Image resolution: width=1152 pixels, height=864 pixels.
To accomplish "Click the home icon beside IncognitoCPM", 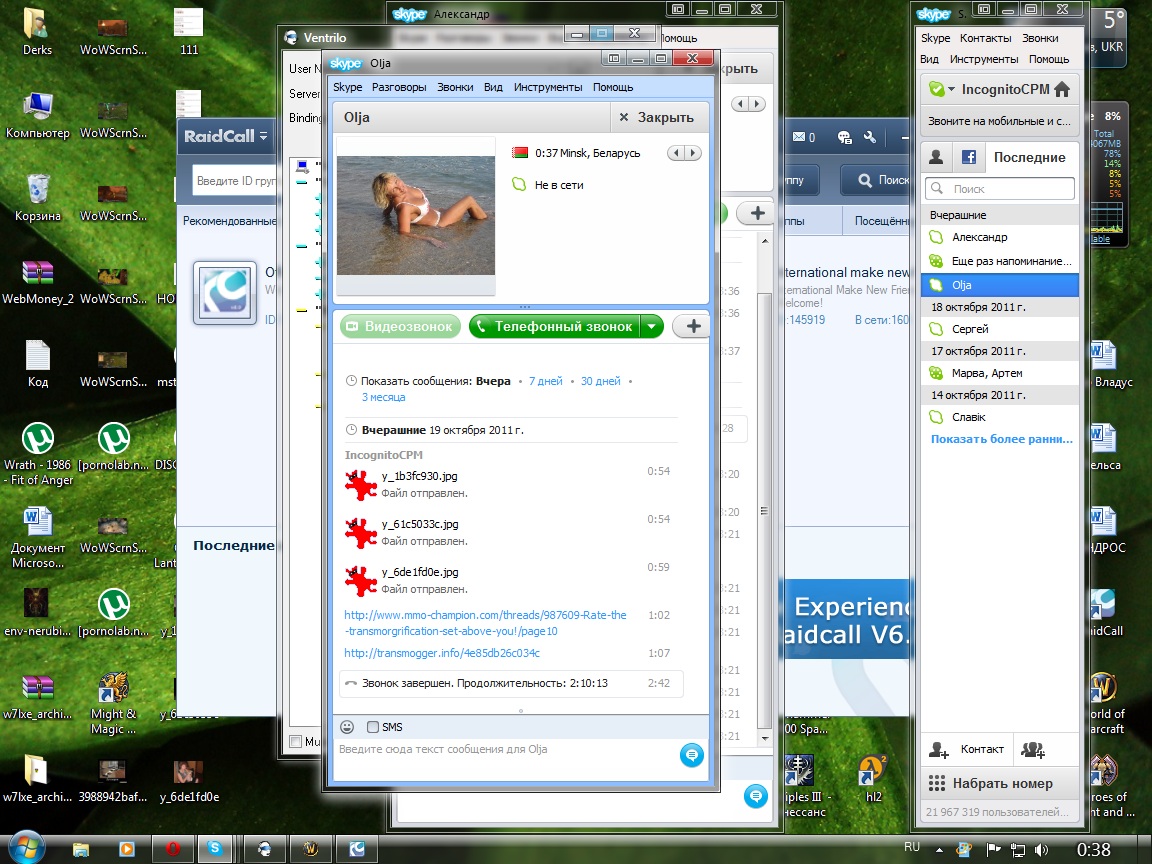I will (1062, 89).
